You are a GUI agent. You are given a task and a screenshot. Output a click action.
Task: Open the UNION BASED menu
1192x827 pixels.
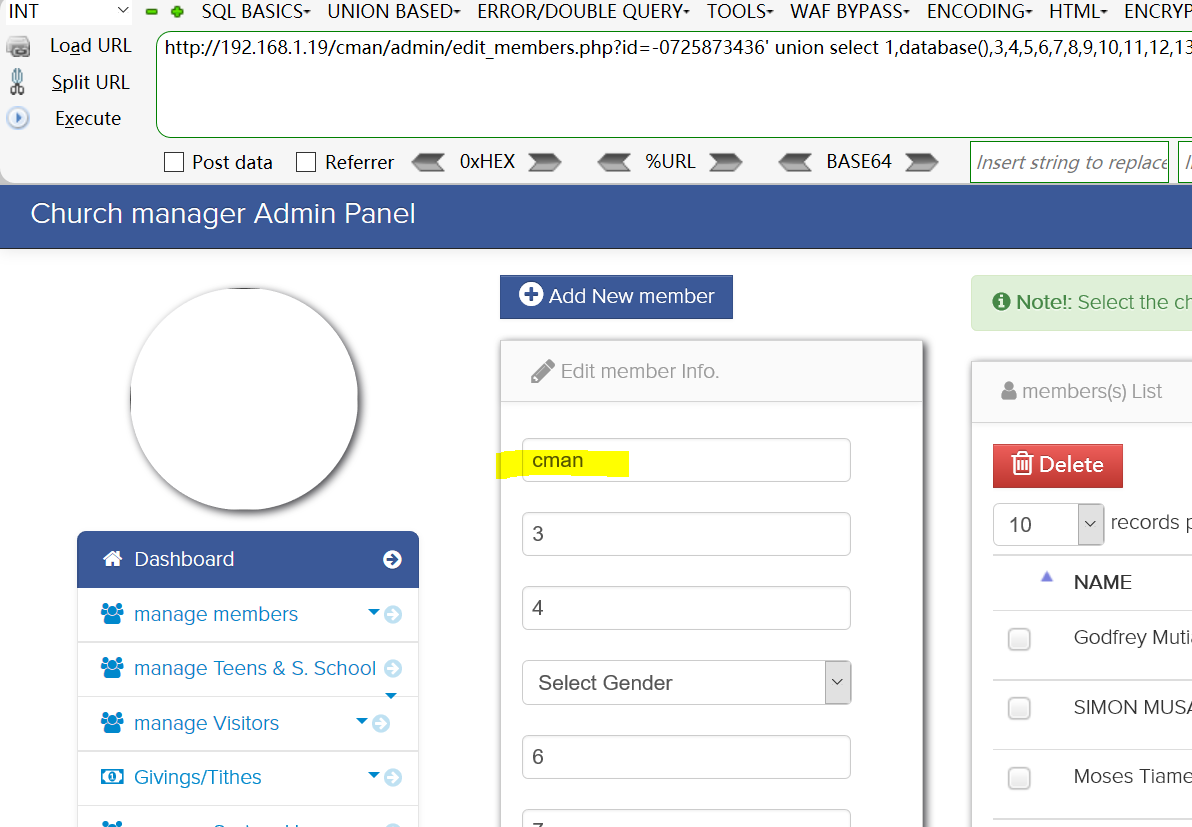[x=394, y=11]
